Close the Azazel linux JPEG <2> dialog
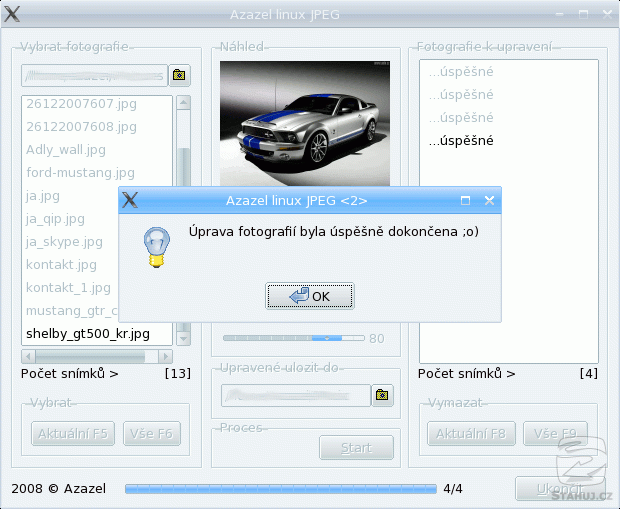 [x=489, y=200]
